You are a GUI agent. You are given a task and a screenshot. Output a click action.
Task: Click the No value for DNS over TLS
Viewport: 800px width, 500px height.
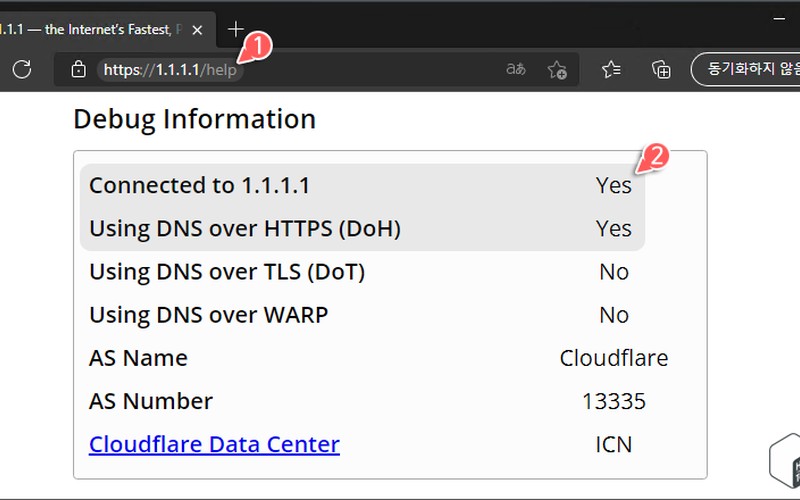tap(614, 272)
